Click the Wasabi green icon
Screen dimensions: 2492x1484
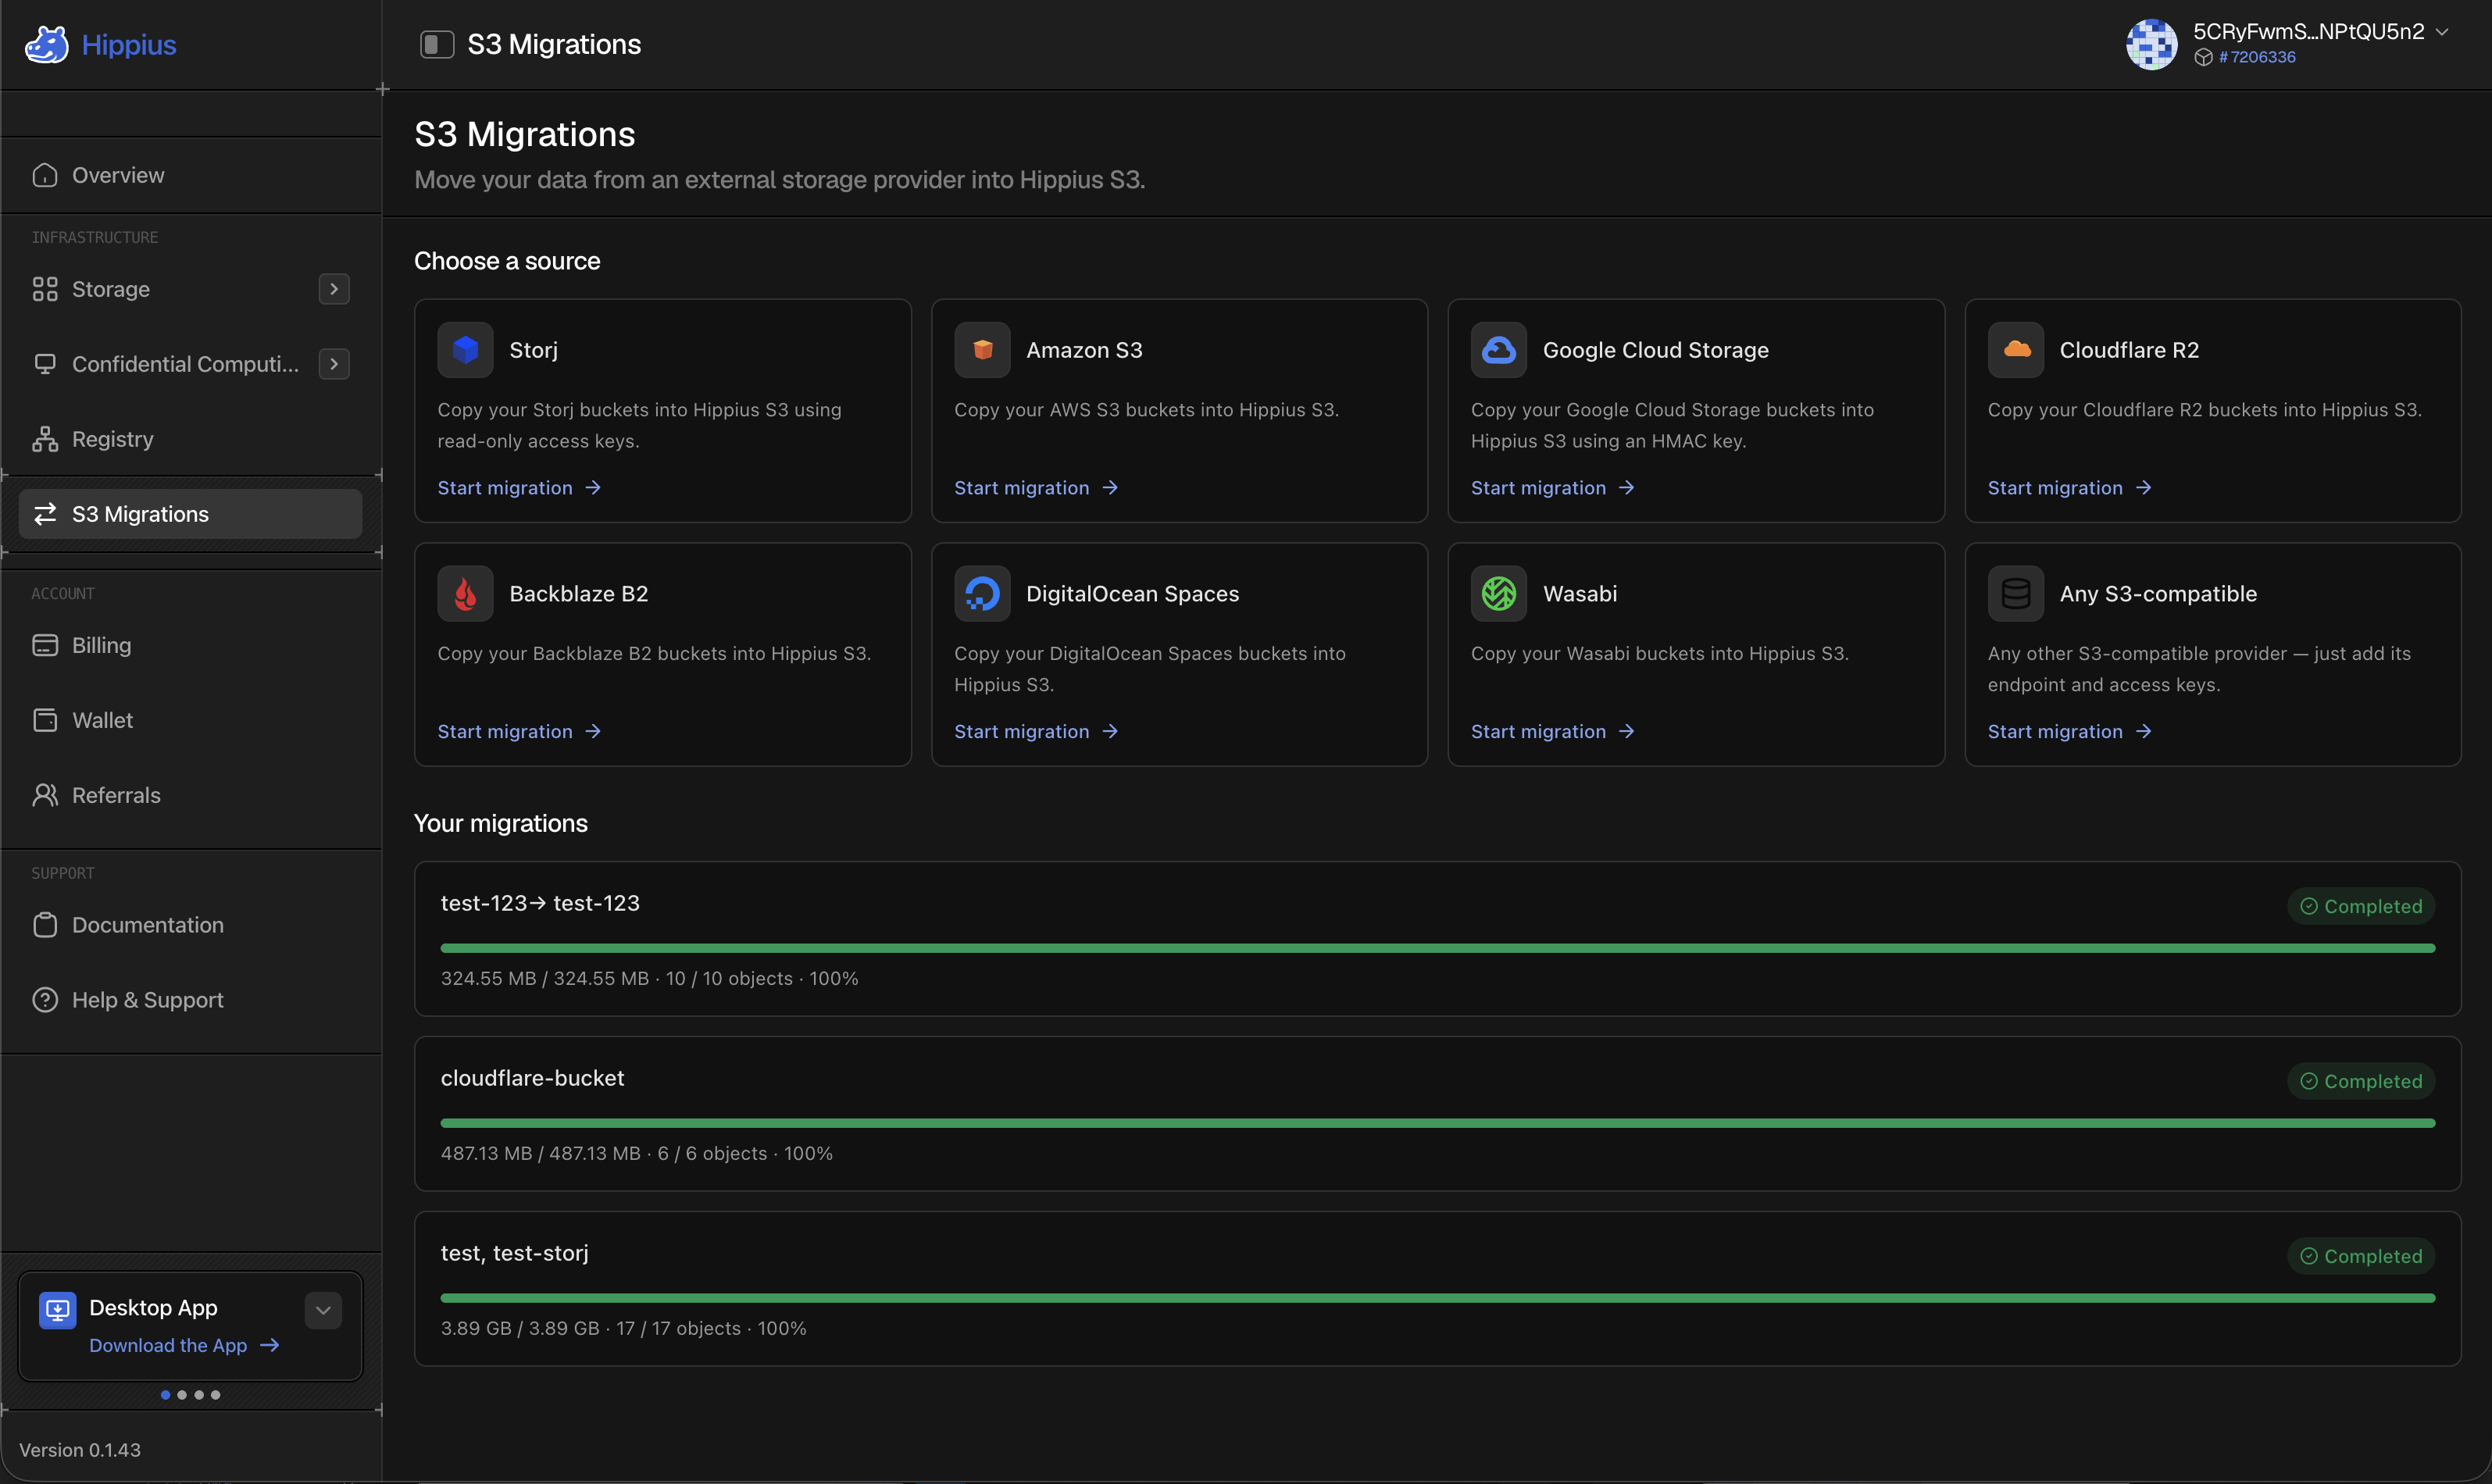(x=1499, y=594)
